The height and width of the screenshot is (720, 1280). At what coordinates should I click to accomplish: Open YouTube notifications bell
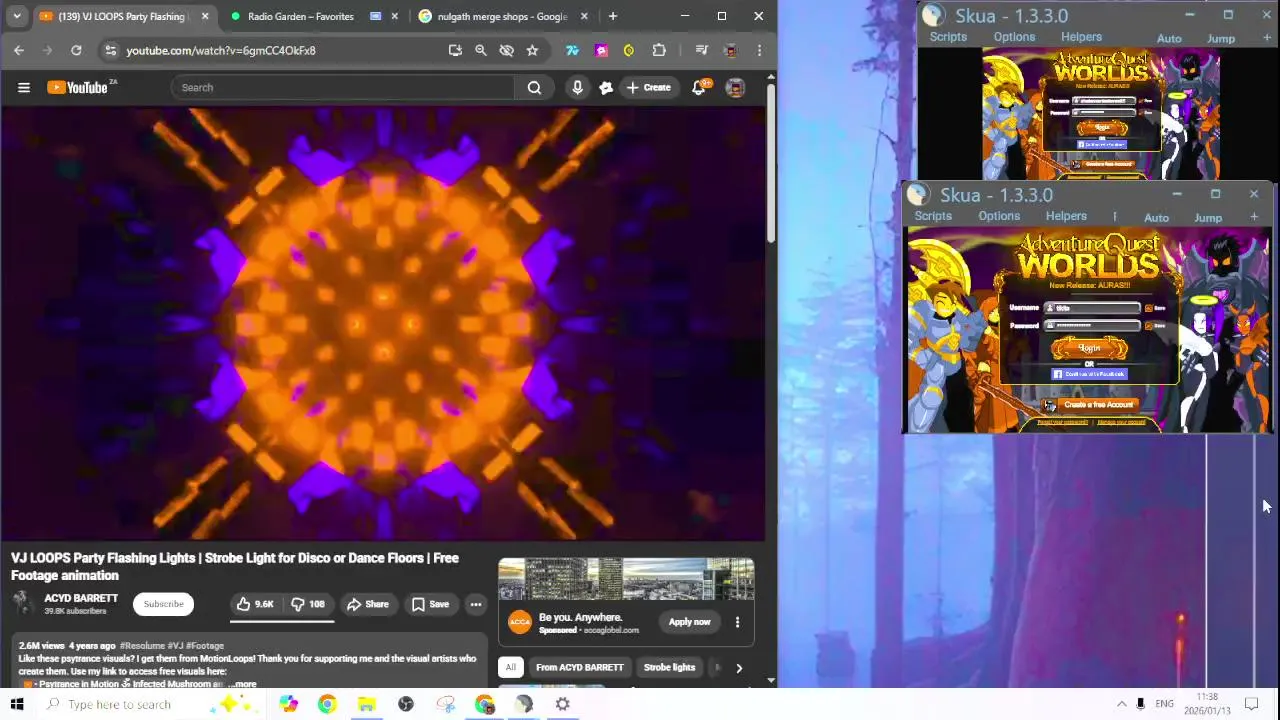tap(699, 87)
